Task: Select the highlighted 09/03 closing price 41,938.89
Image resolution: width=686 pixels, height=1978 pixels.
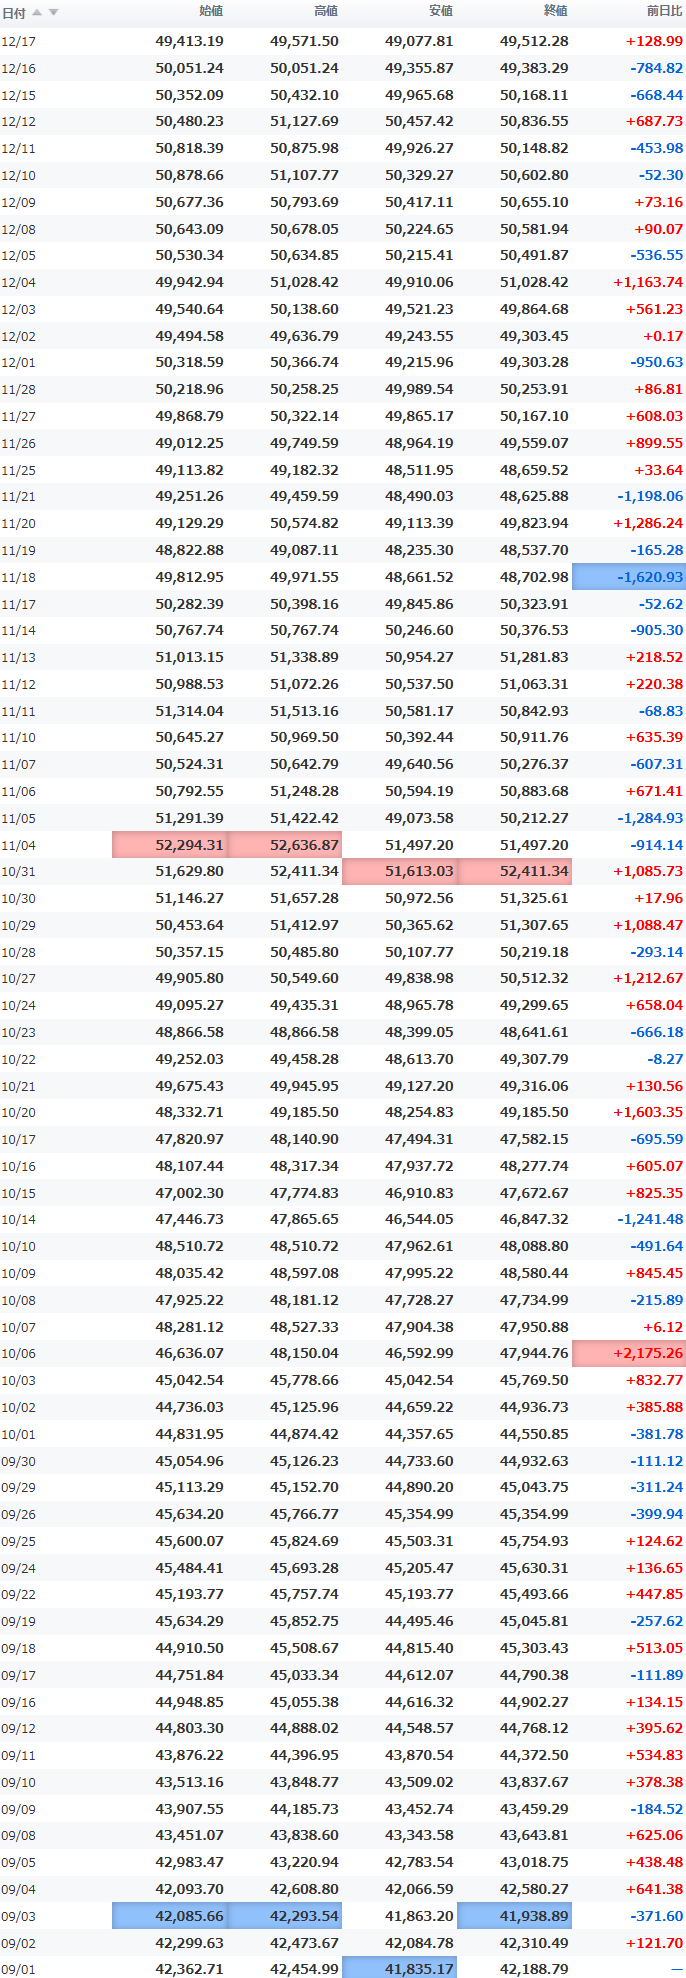Action: click(514, 1916)
